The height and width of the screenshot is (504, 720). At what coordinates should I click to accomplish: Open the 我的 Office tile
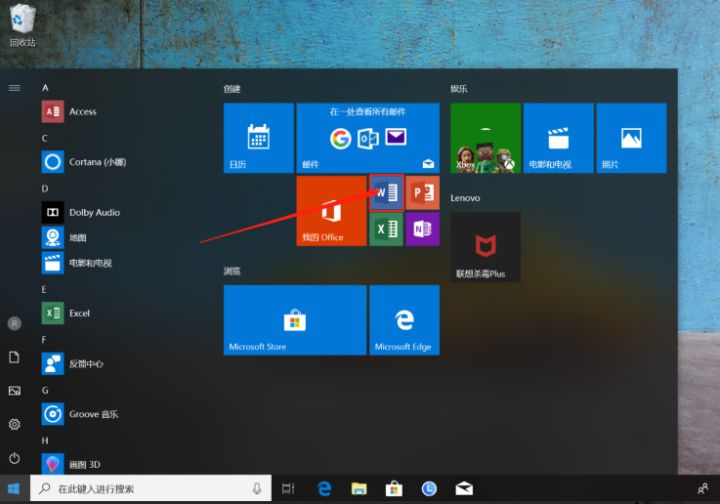330,210
